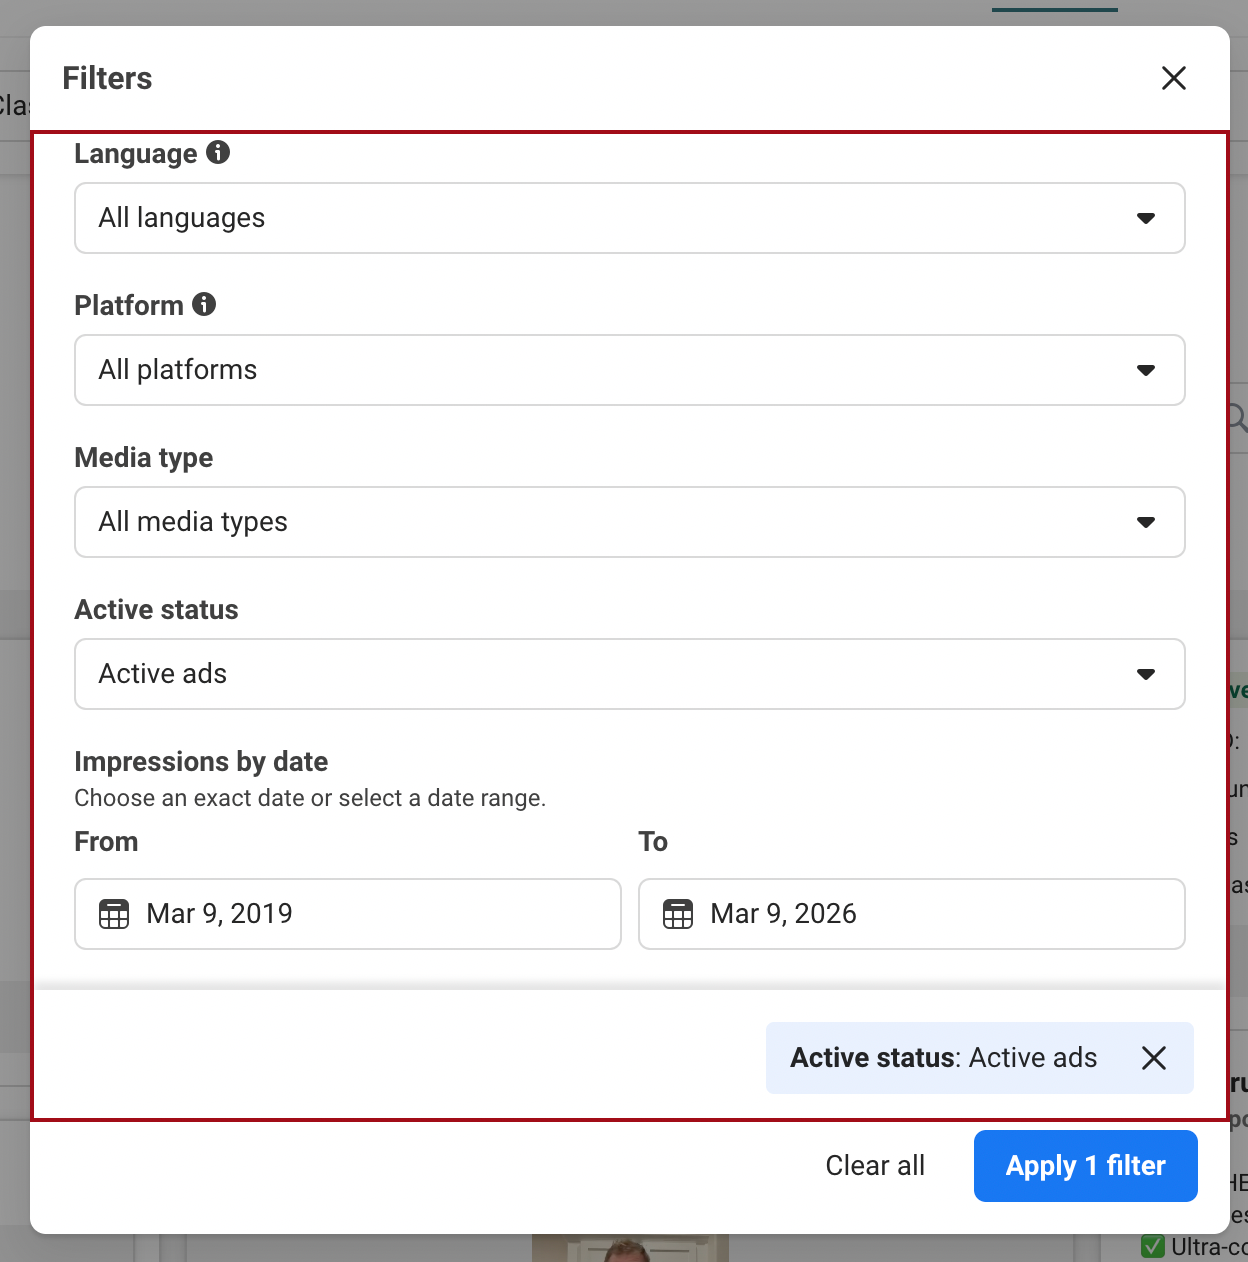Click the Language info icon
The image size is (1248, 1262).
tap(218, 152)
